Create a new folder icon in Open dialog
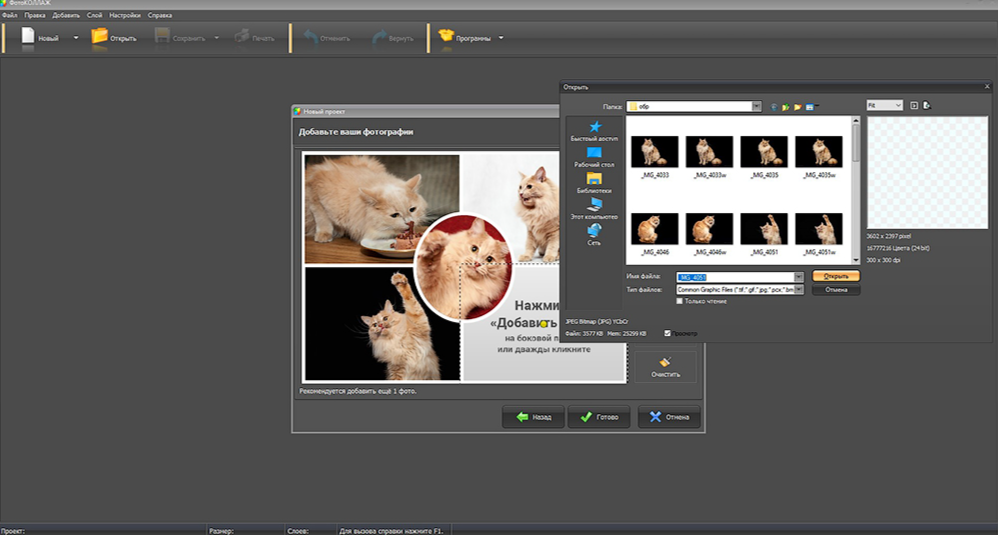 click(798, 107)
